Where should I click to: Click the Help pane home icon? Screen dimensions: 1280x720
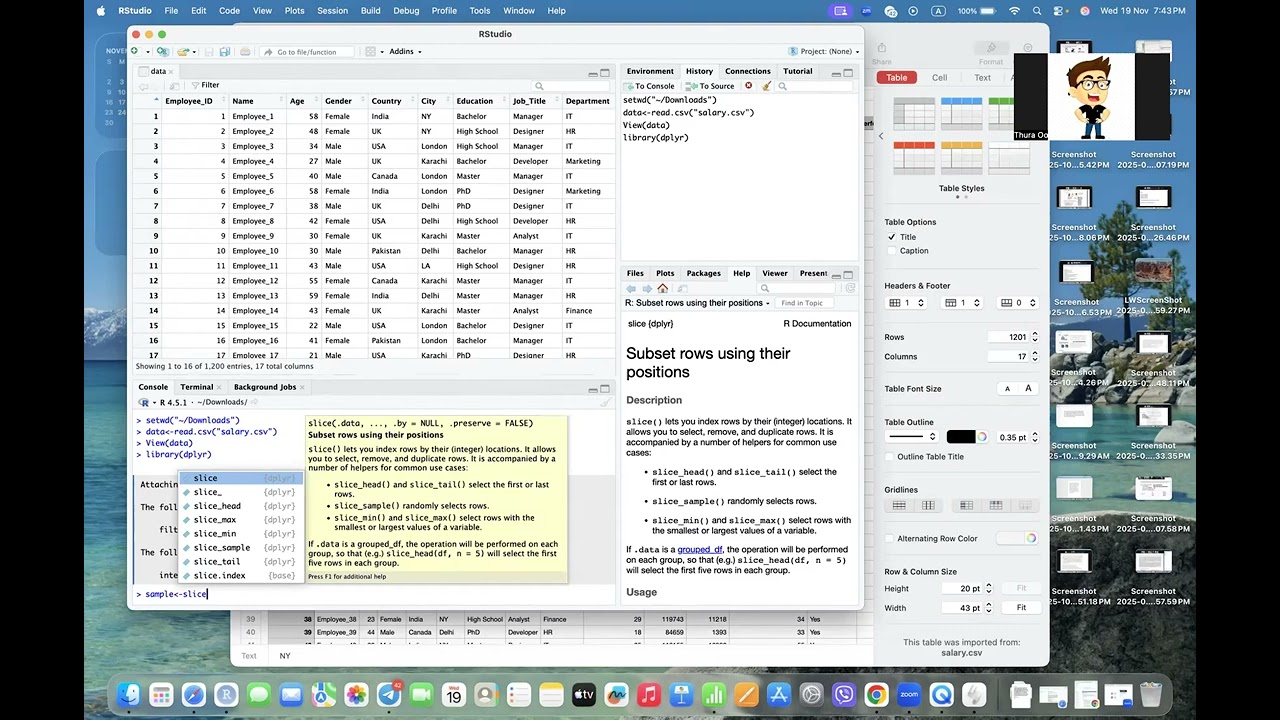(662, 288)
